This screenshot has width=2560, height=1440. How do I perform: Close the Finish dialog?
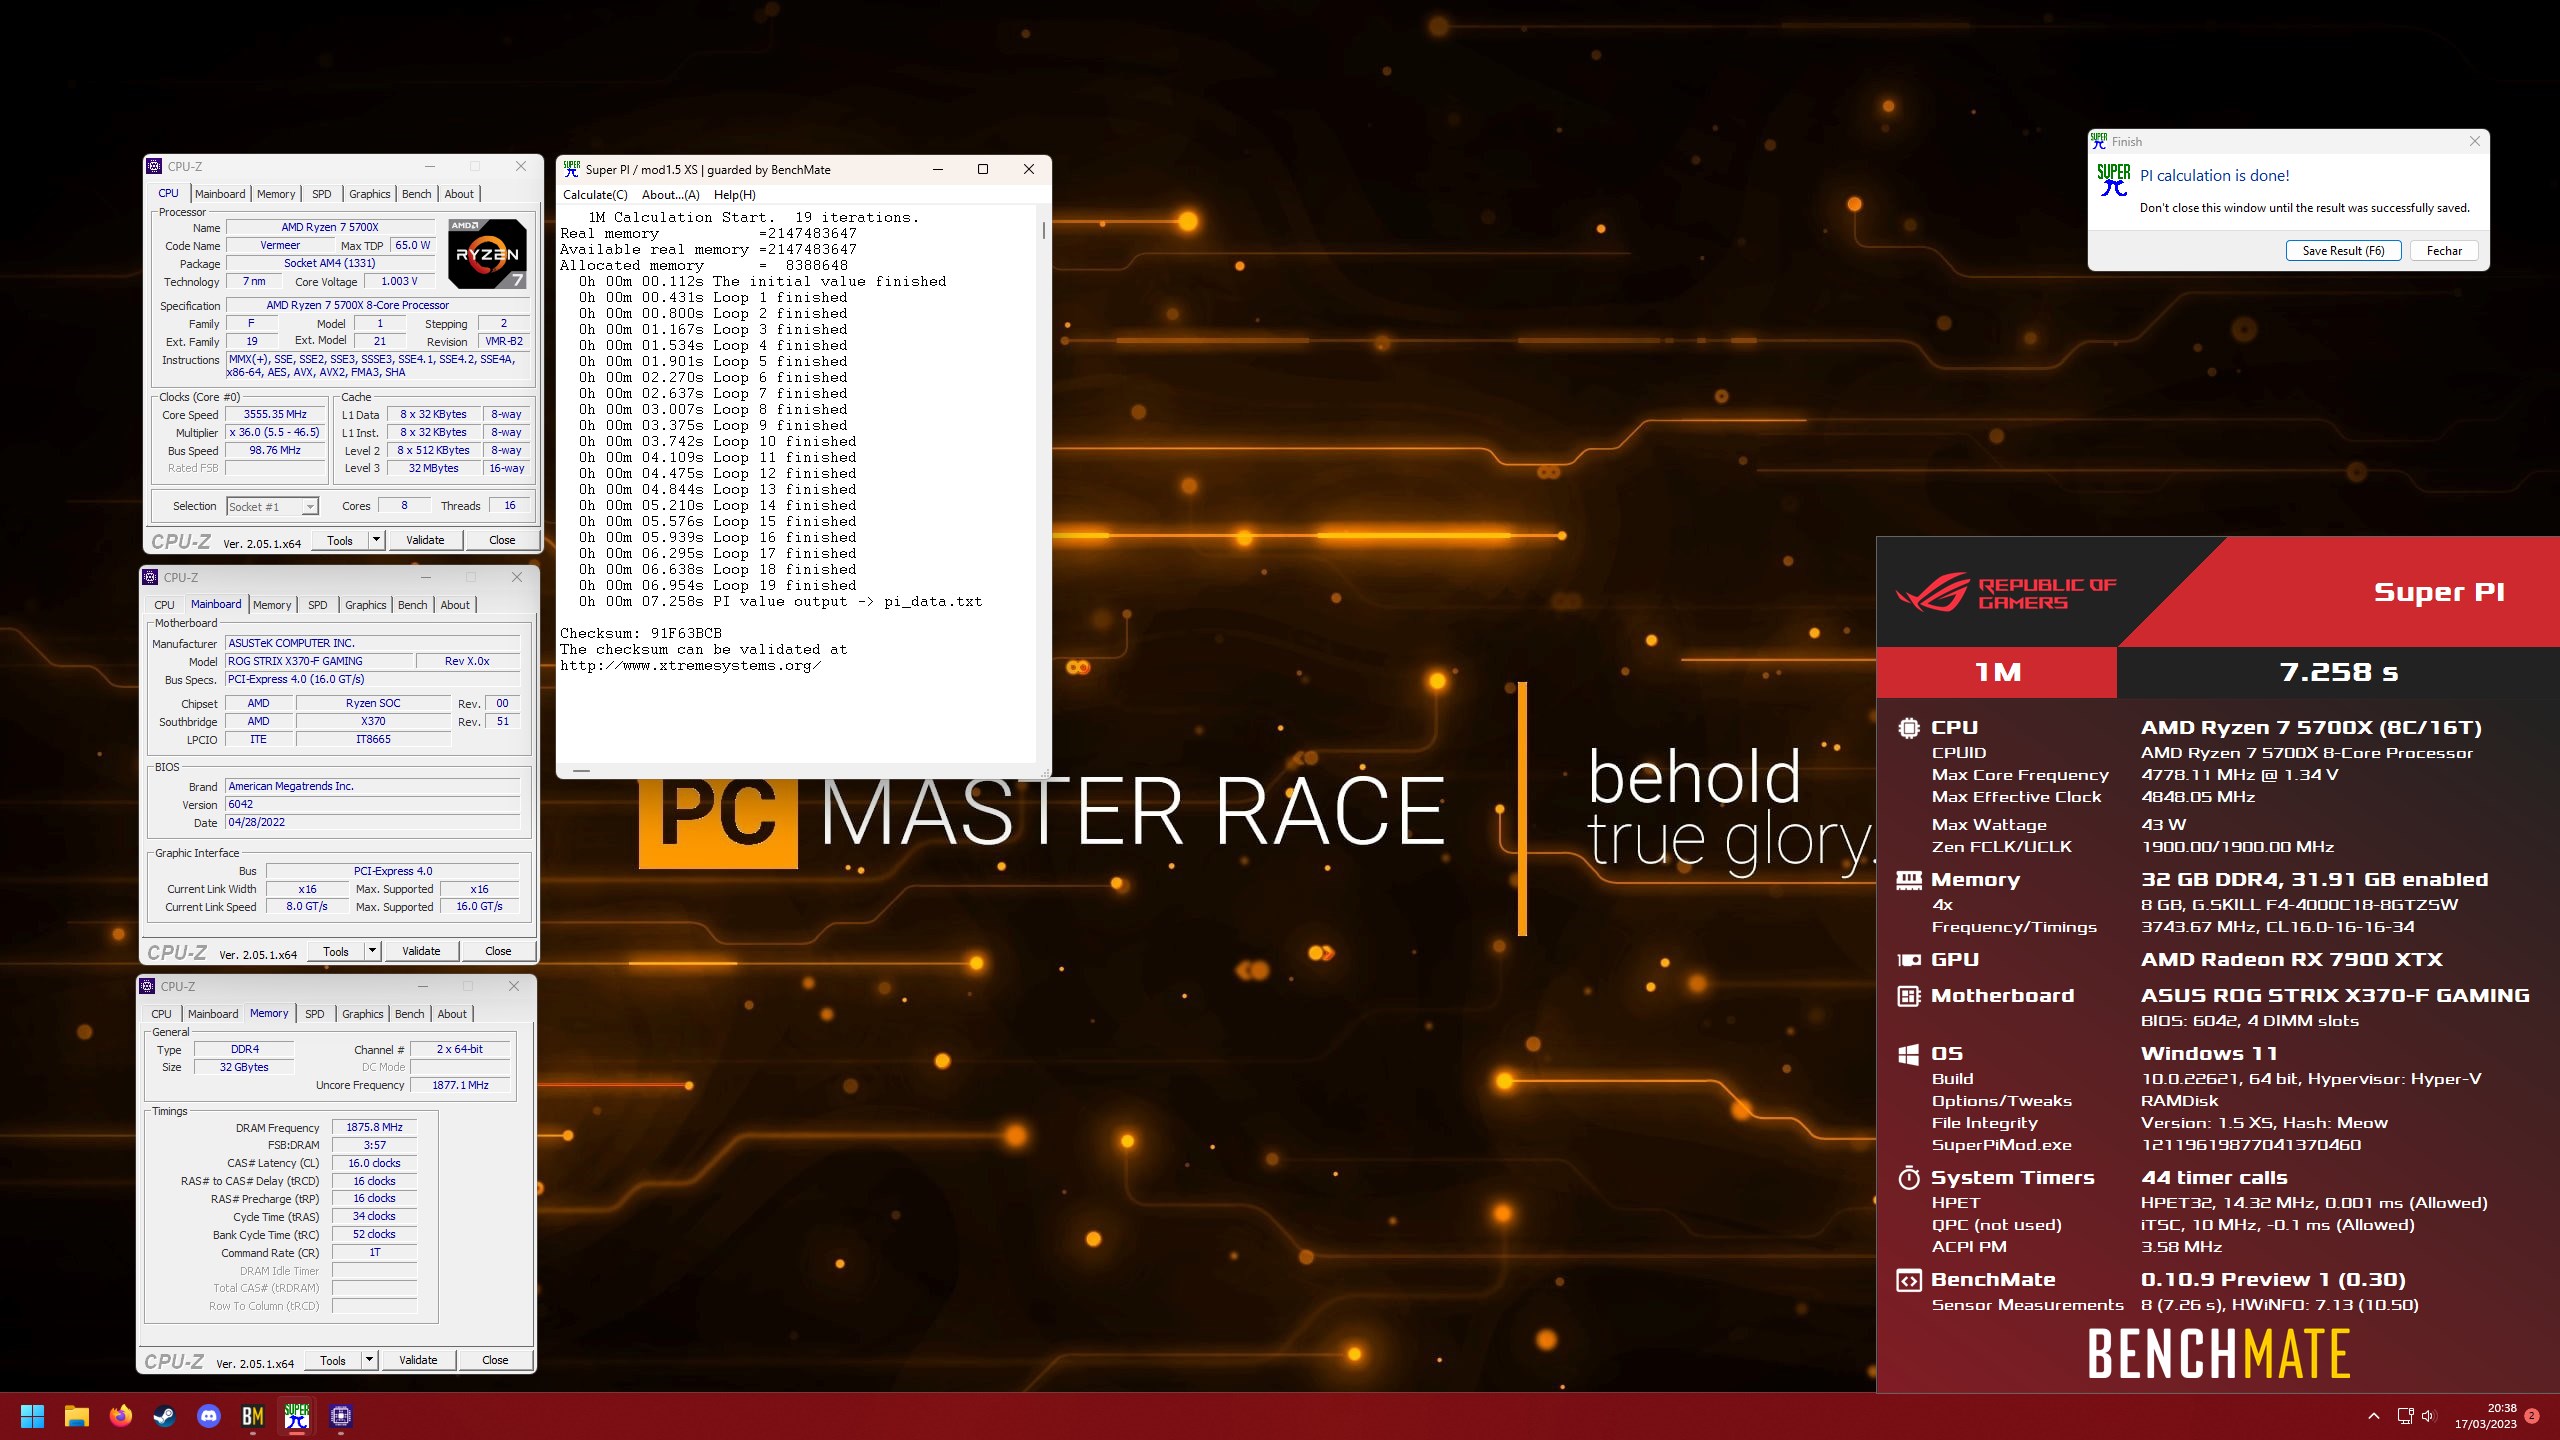[2474, 141]
